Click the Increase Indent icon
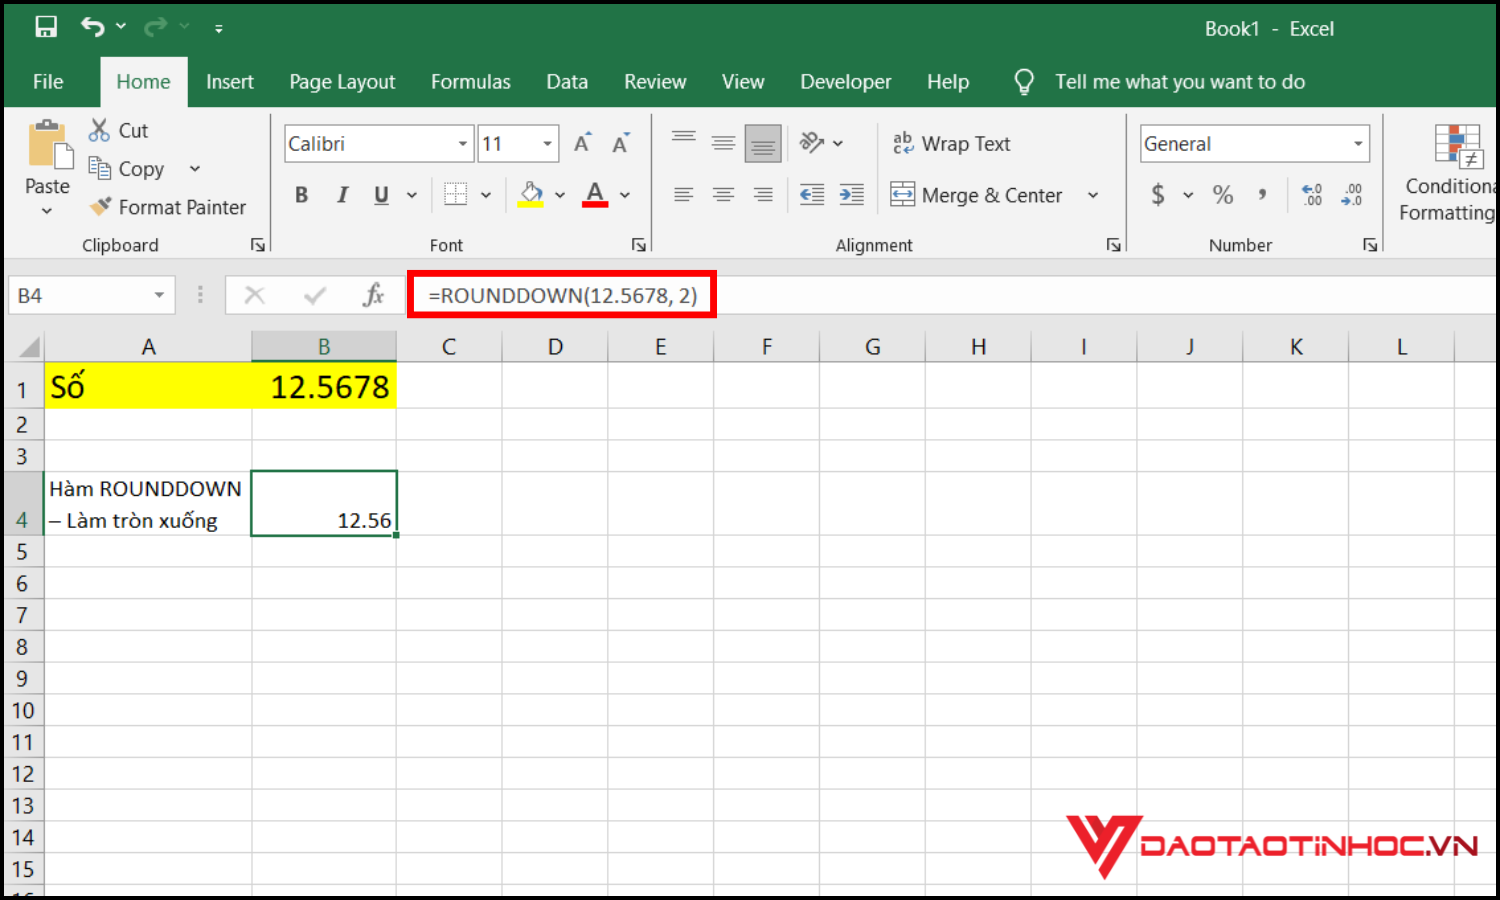 pos(851,195)
